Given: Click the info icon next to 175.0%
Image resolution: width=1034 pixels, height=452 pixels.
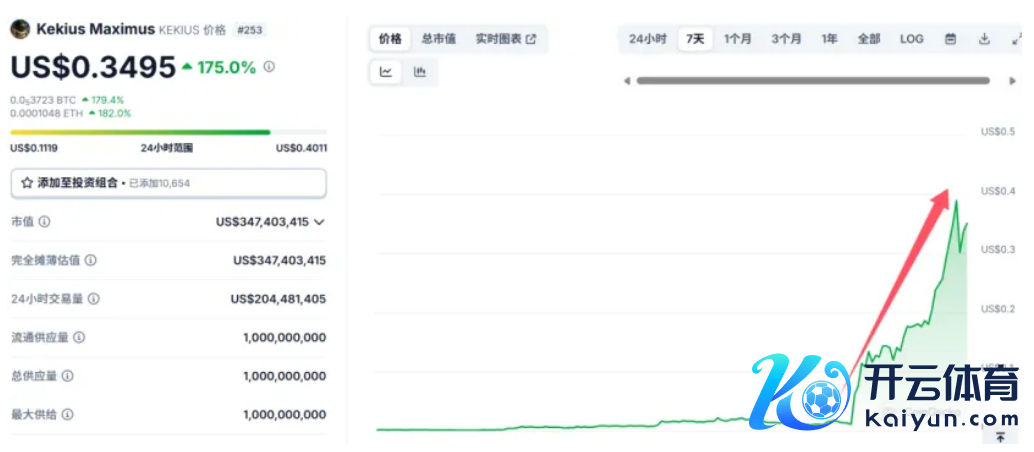Looking at the screenshot, I should (269, 67).
